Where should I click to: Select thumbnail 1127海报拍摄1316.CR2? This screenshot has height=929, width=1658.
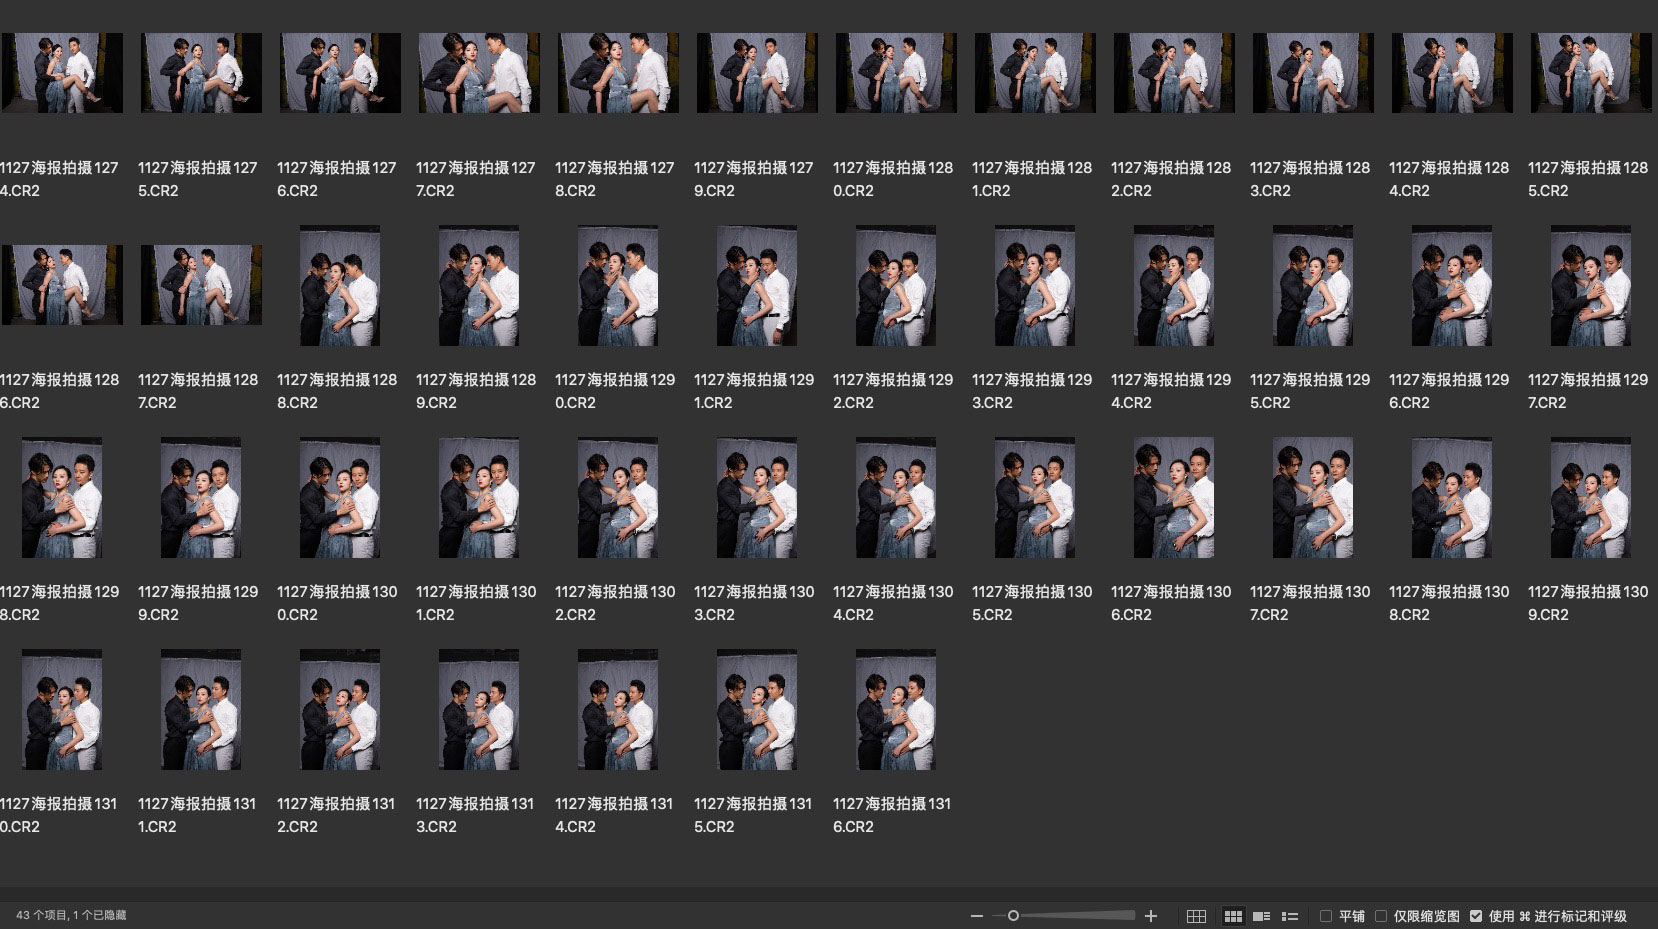pyautogui.click(x=896, y=710)
